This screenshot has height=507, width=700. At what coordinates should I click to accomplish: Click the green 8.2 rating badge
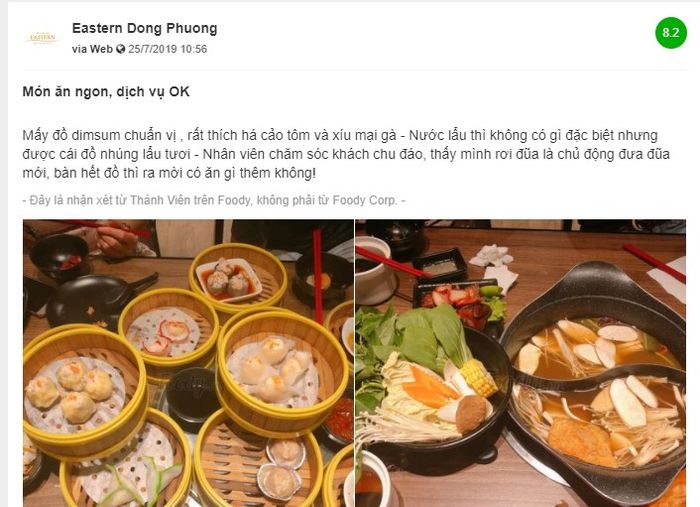point(671,33)
